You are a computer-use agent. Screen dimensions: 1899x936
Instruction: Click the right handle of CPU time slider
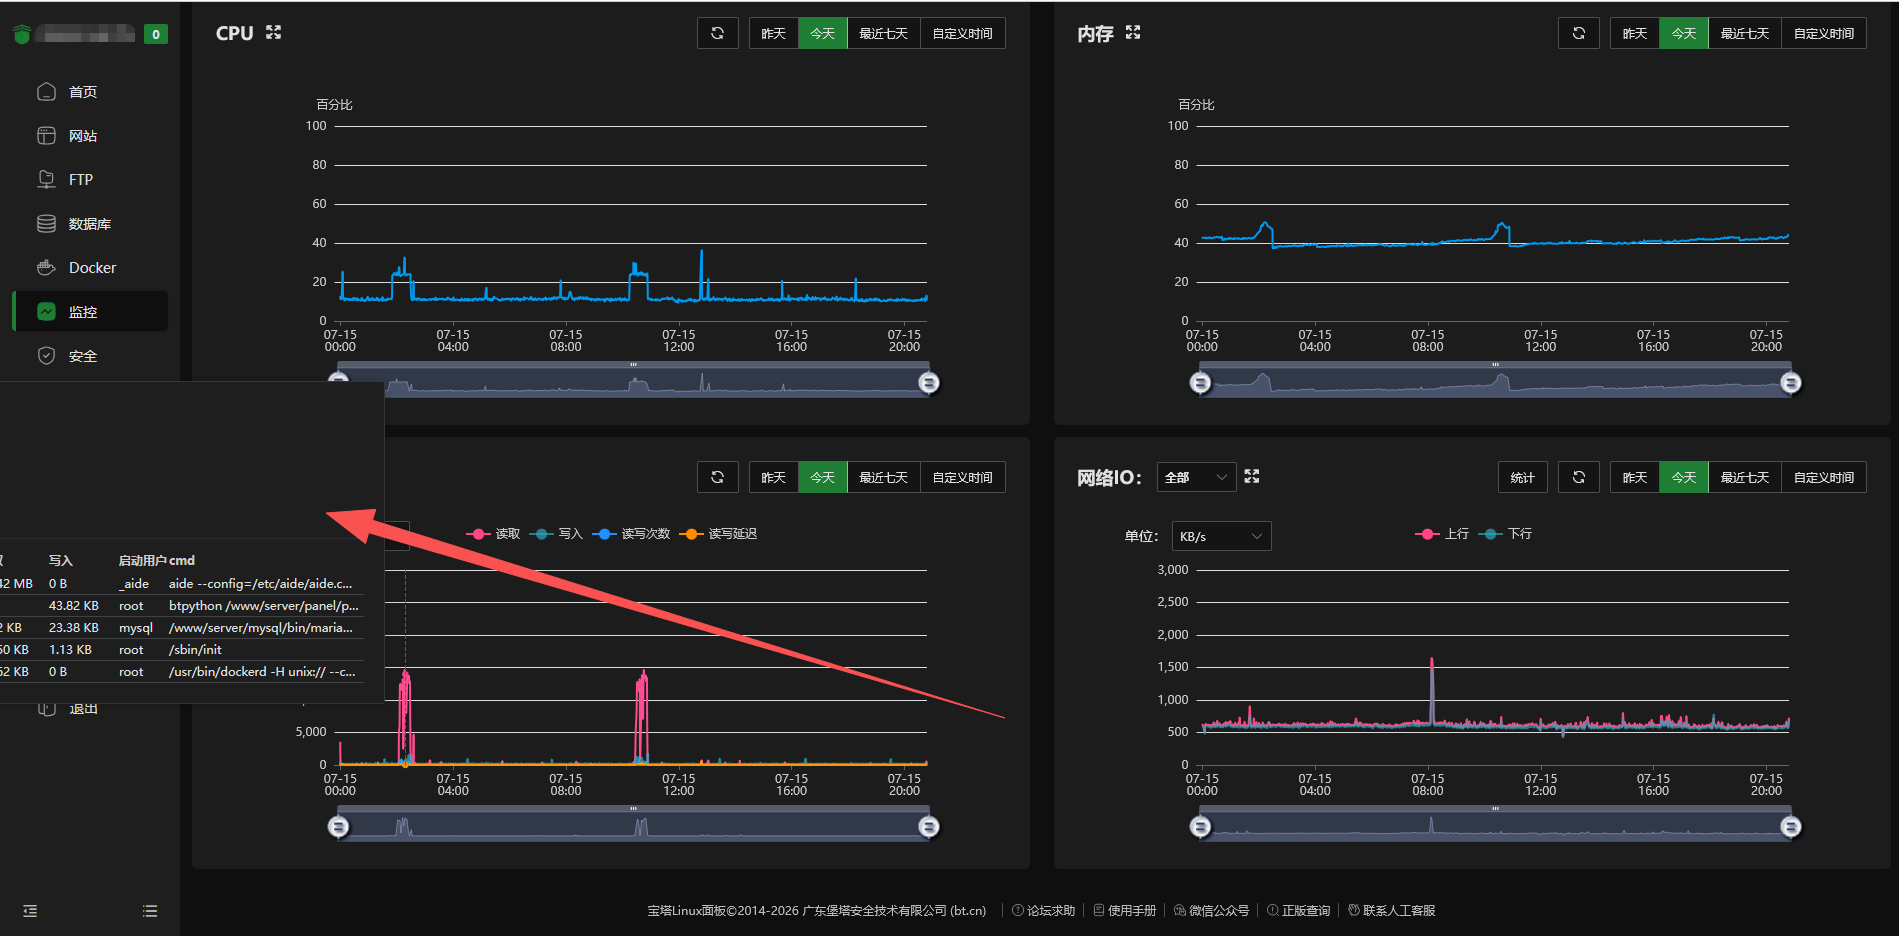pyautogui.click(x=929, y=383)
